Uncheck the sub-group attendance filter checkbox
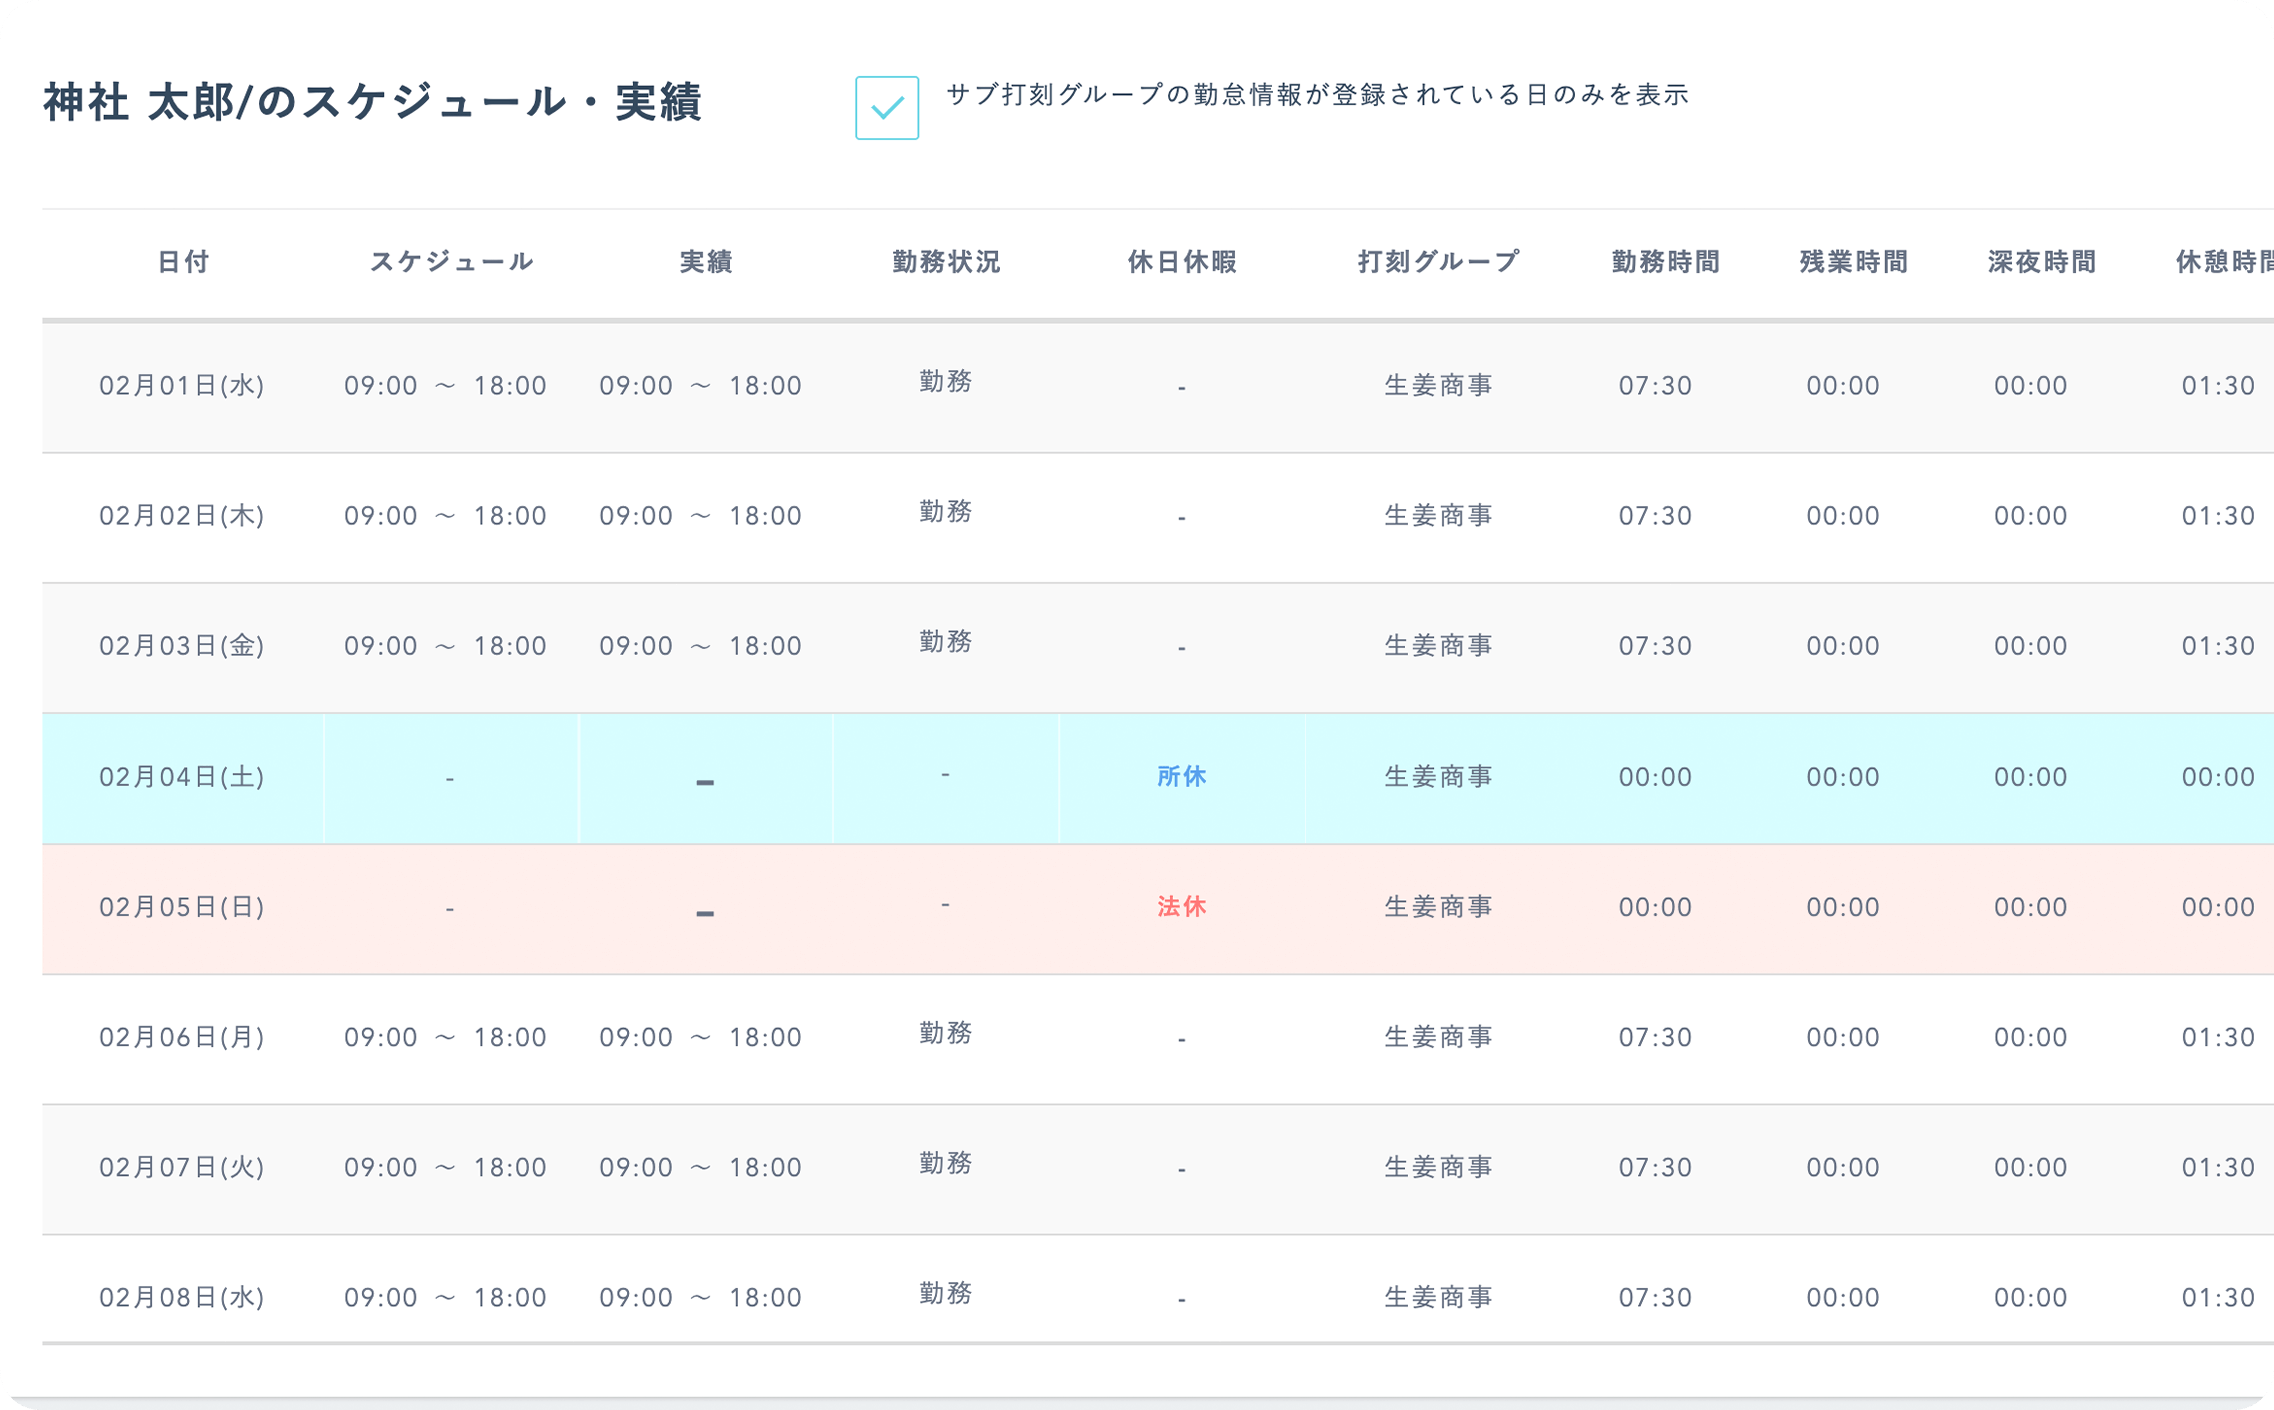Screen dimensions: 2274x1410 886,107
